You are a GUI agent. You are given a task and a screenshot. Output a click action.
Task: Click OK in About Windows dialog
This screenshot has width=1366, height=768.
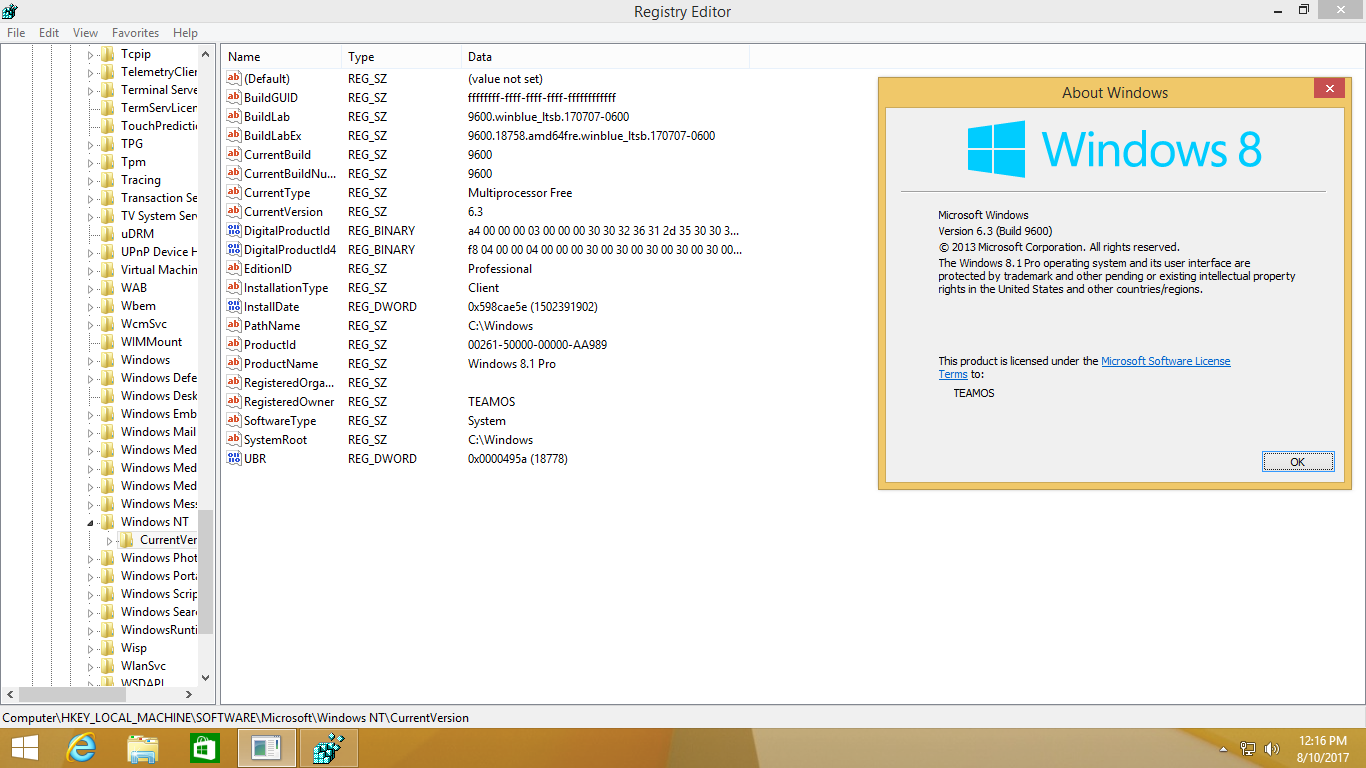pos(1298,461)
